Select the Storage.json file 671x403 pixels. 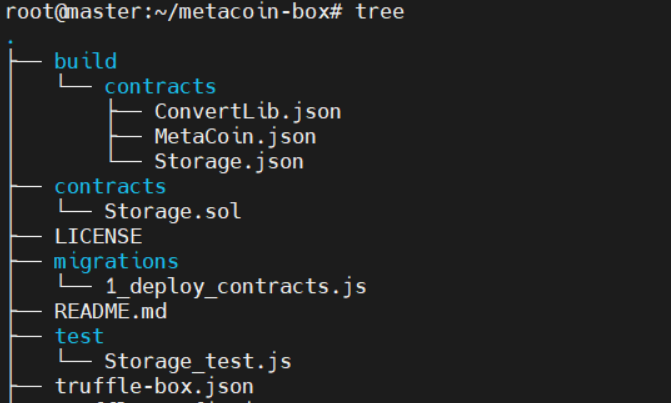tap(229, 161)
